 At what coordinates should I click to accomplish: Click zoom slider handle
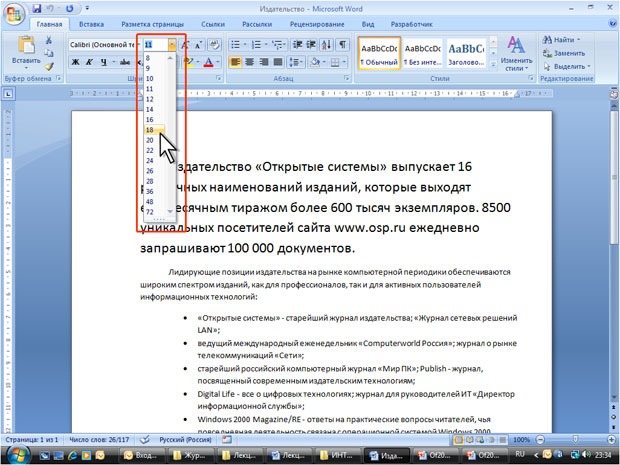pyautogui.click(x=575, y=439)
